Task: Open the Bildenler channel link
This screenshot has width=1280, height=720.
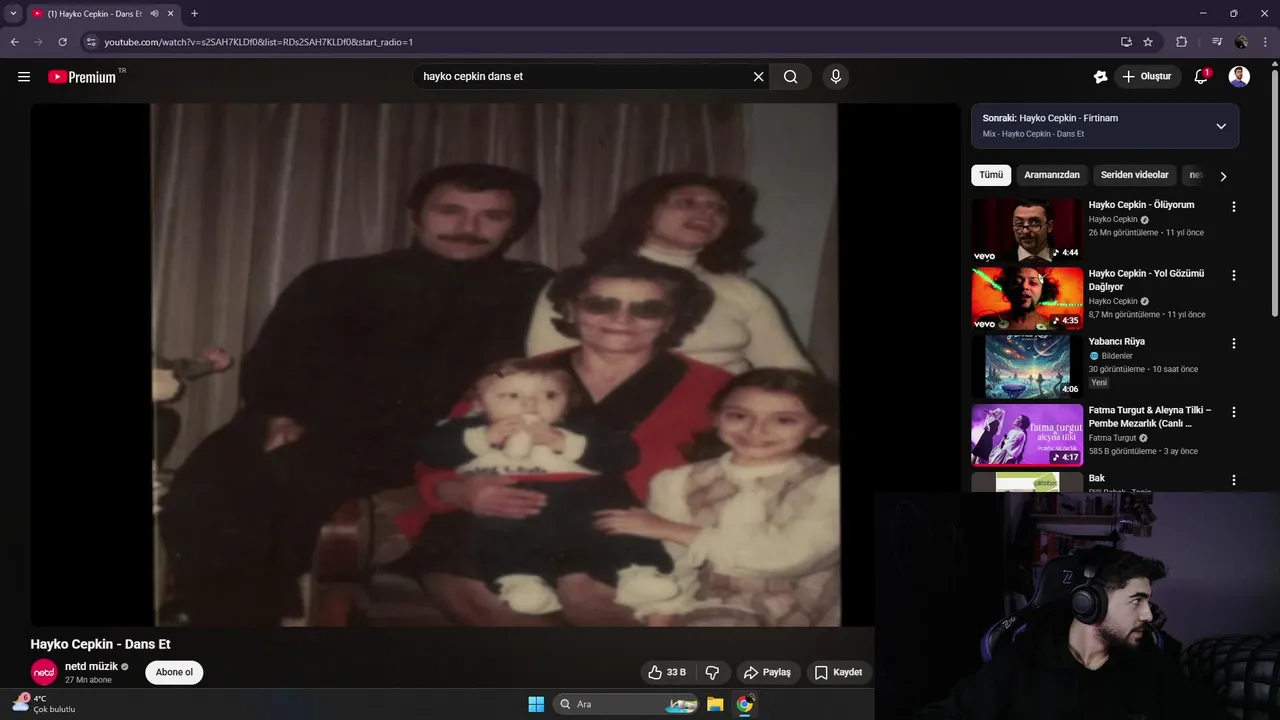Action: [1117, 356]
